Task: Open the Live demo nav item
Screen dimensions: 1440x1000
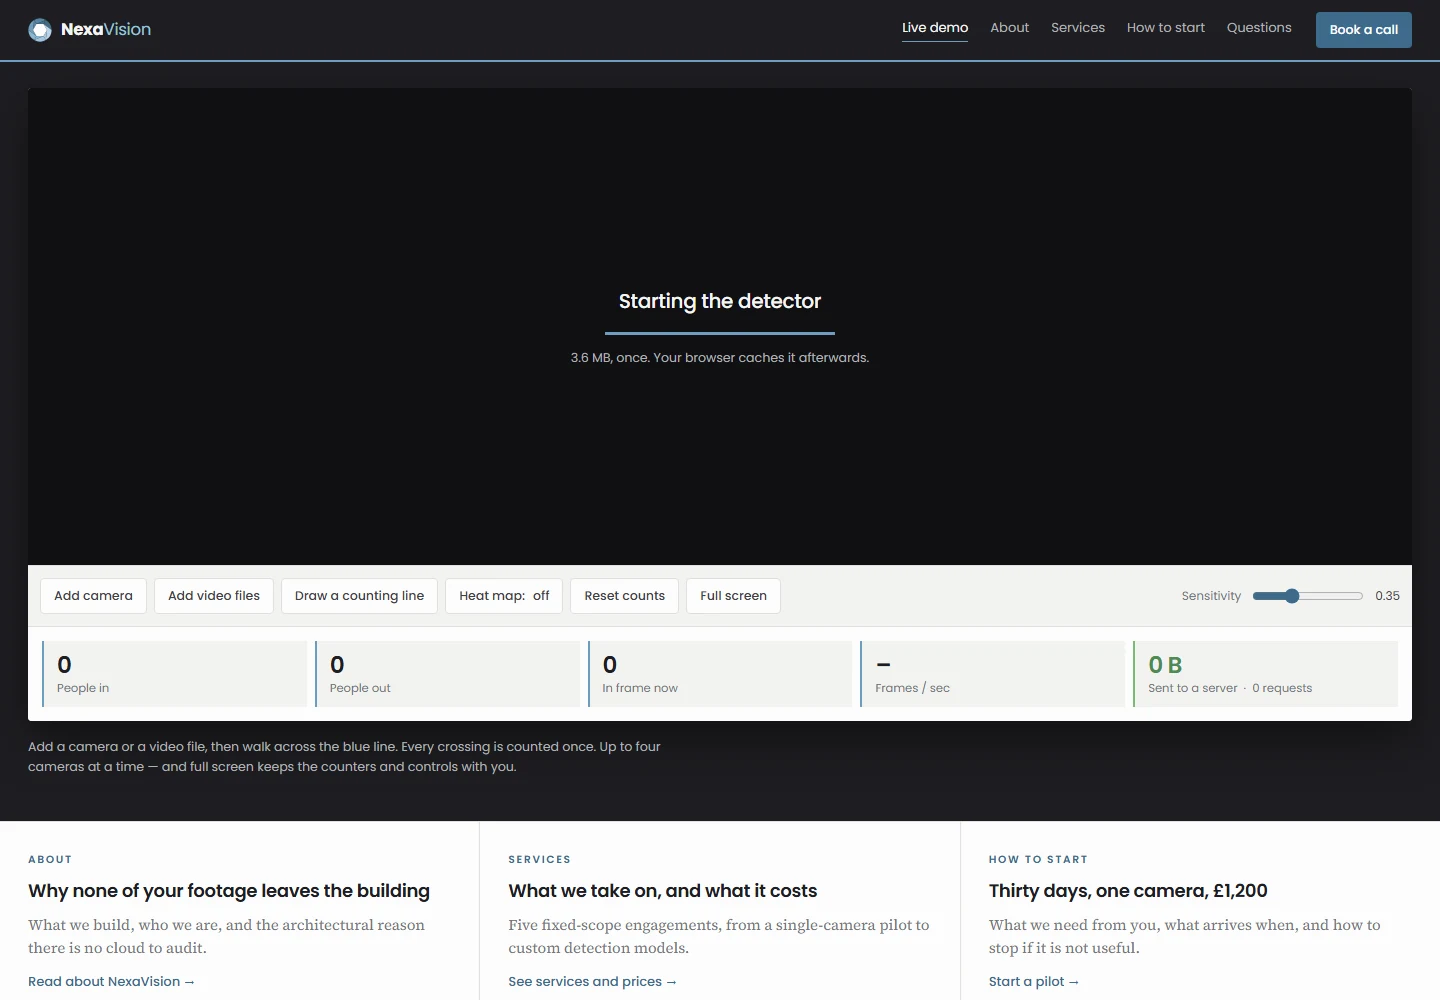Action: [935, 28]
